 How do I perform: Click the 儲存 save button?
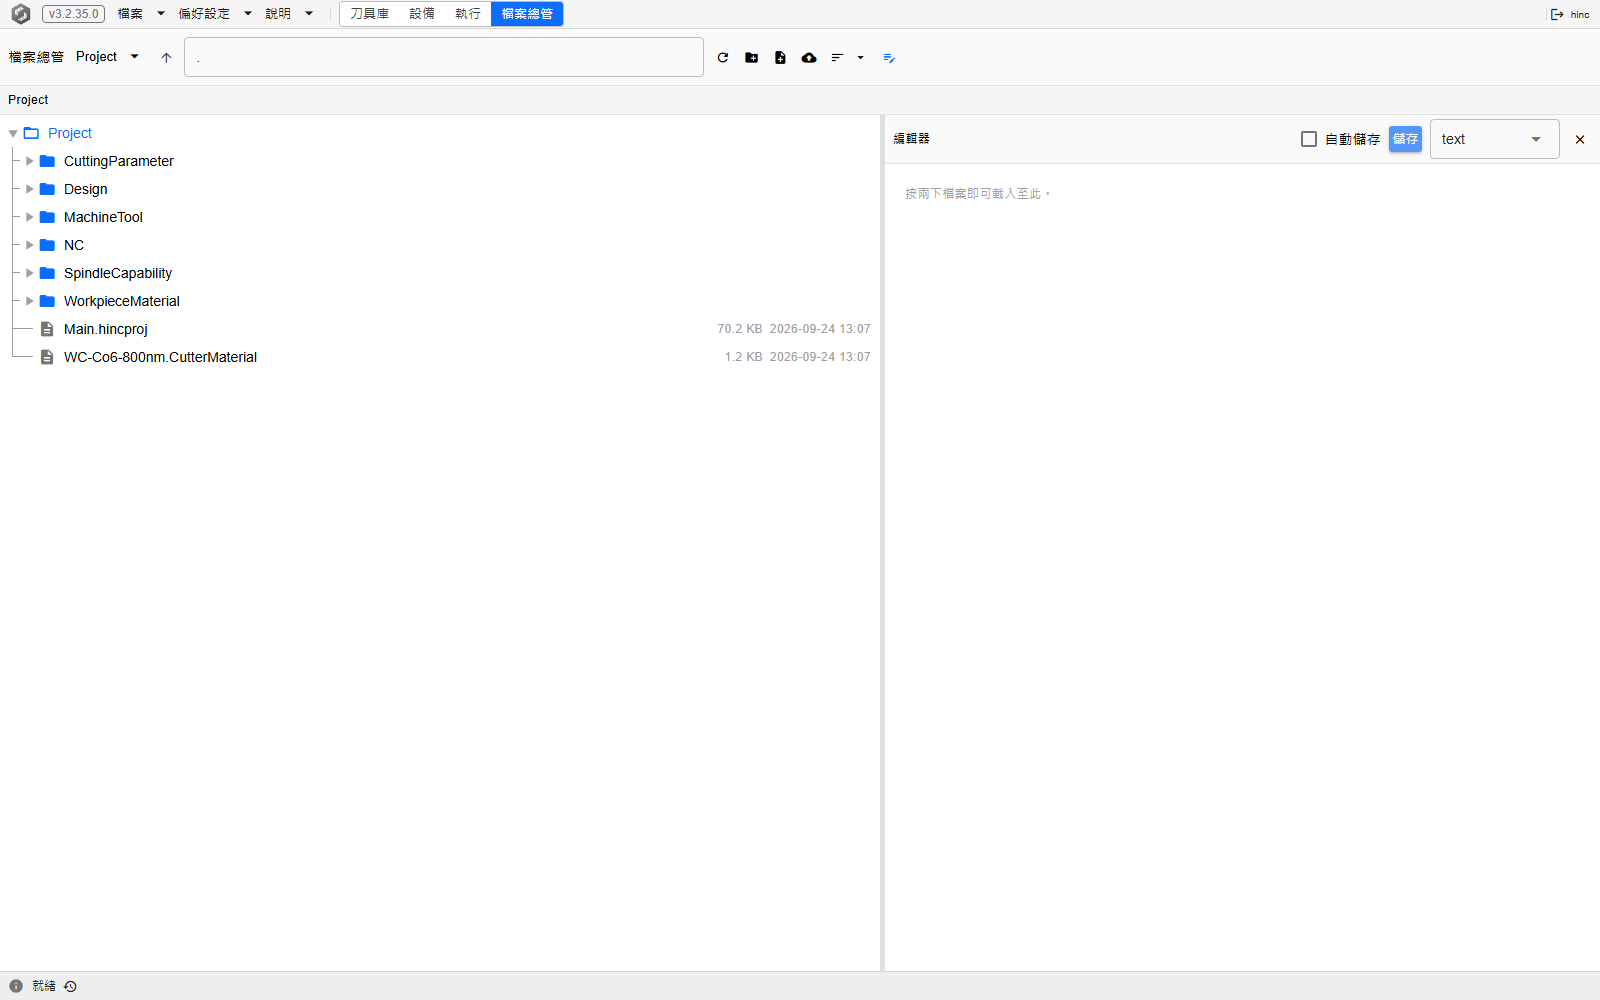point(1405,139)
